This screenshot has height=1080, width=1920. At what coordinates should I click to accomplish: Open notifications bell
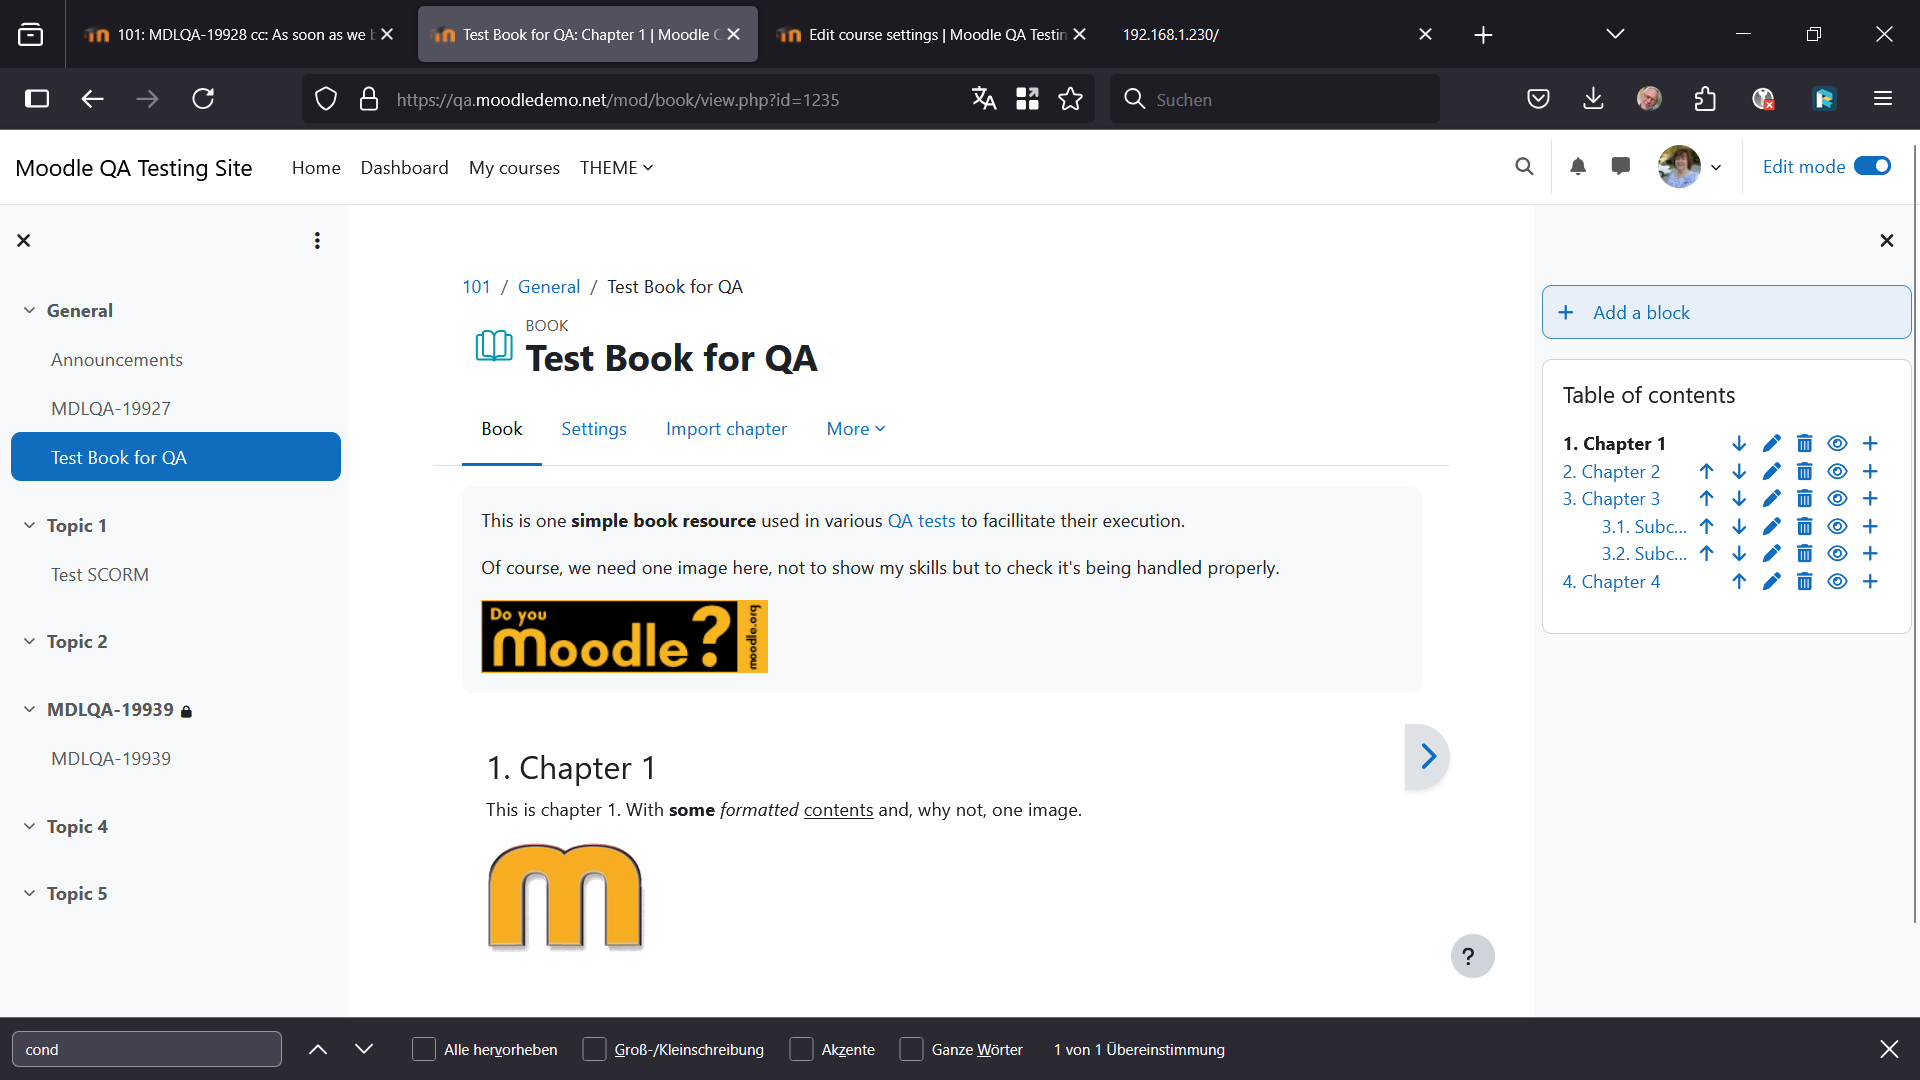[1578, 167]
